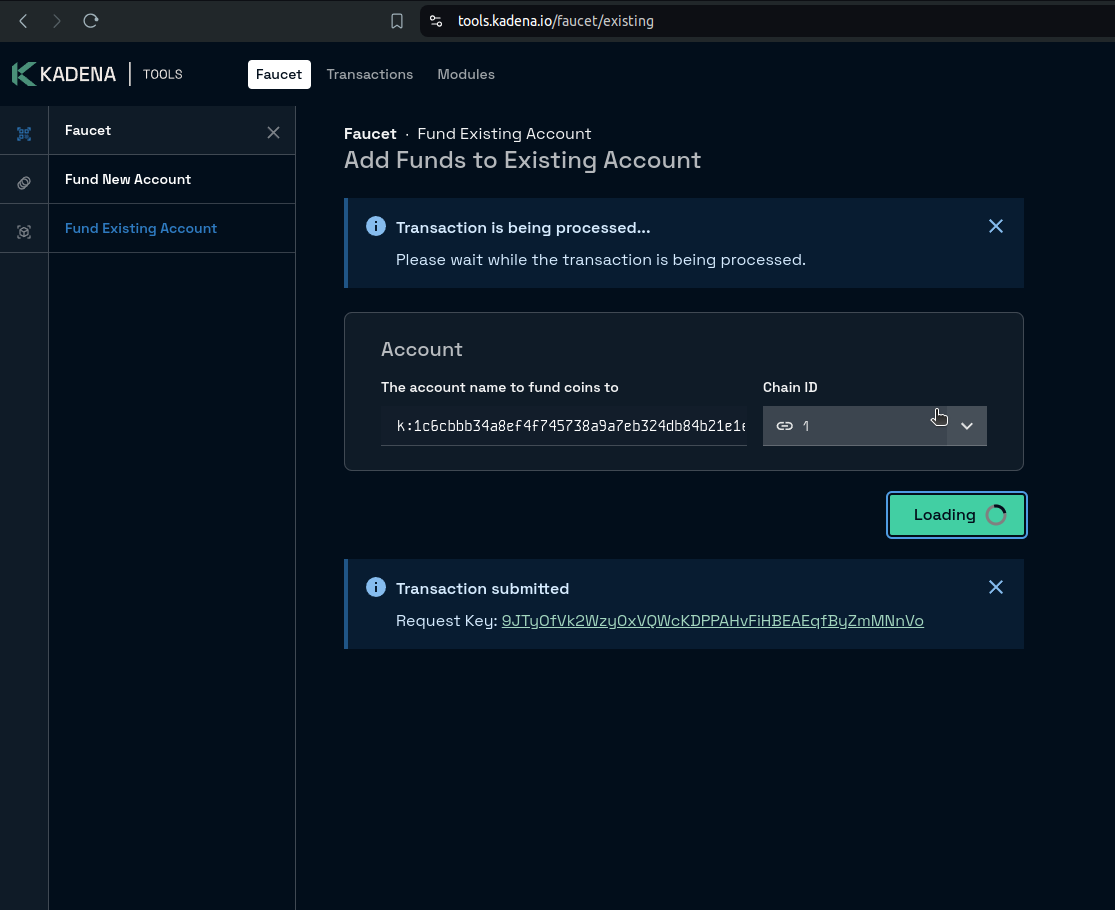Image resolution: width=1115 pixels, height=910 pixels.
Task: Open the Faucet tab in top navigation
Action: tap(279, 75)
